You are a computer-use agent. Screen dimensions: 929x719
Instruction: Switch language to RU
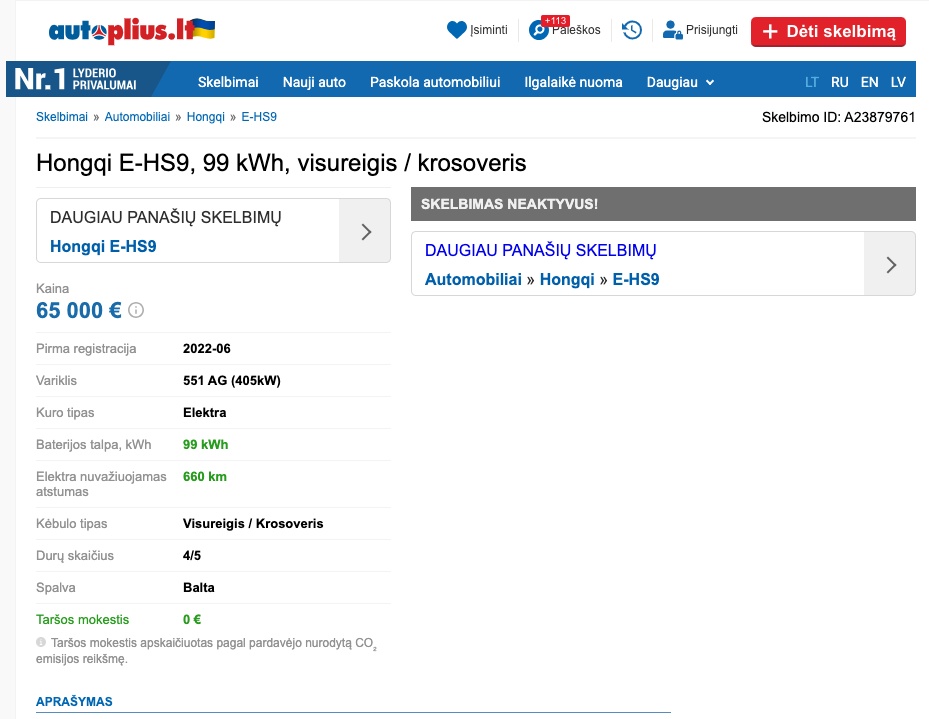coord(840,82)
